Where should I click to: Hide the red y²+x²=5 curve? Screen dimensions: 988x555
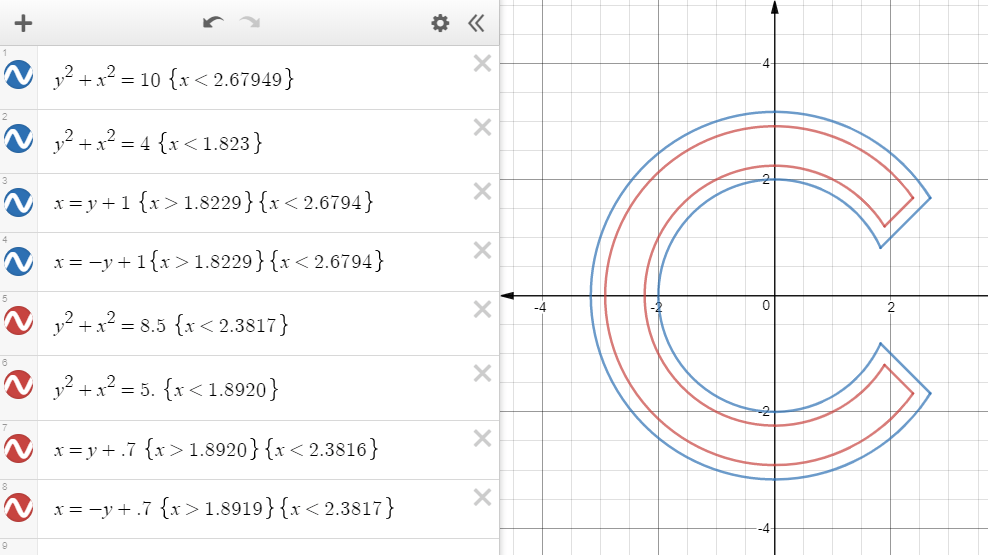18,385
